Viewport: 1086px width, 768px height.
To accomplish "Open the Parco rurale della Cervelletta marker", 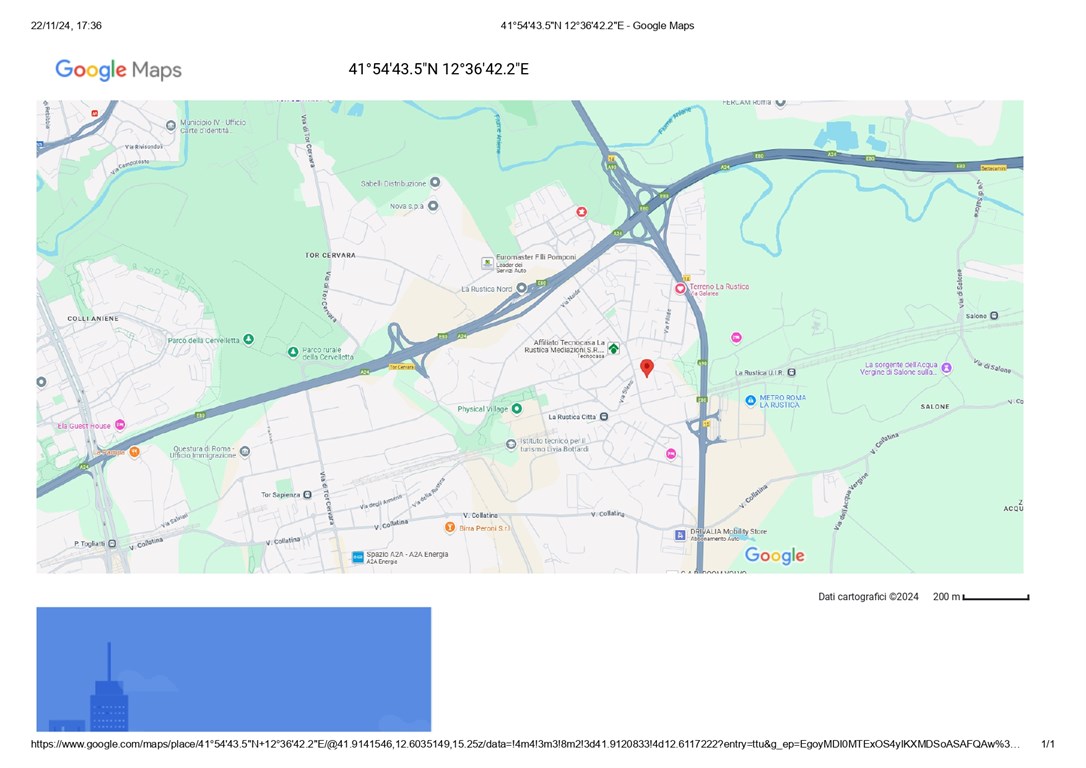I will [293, 352].
